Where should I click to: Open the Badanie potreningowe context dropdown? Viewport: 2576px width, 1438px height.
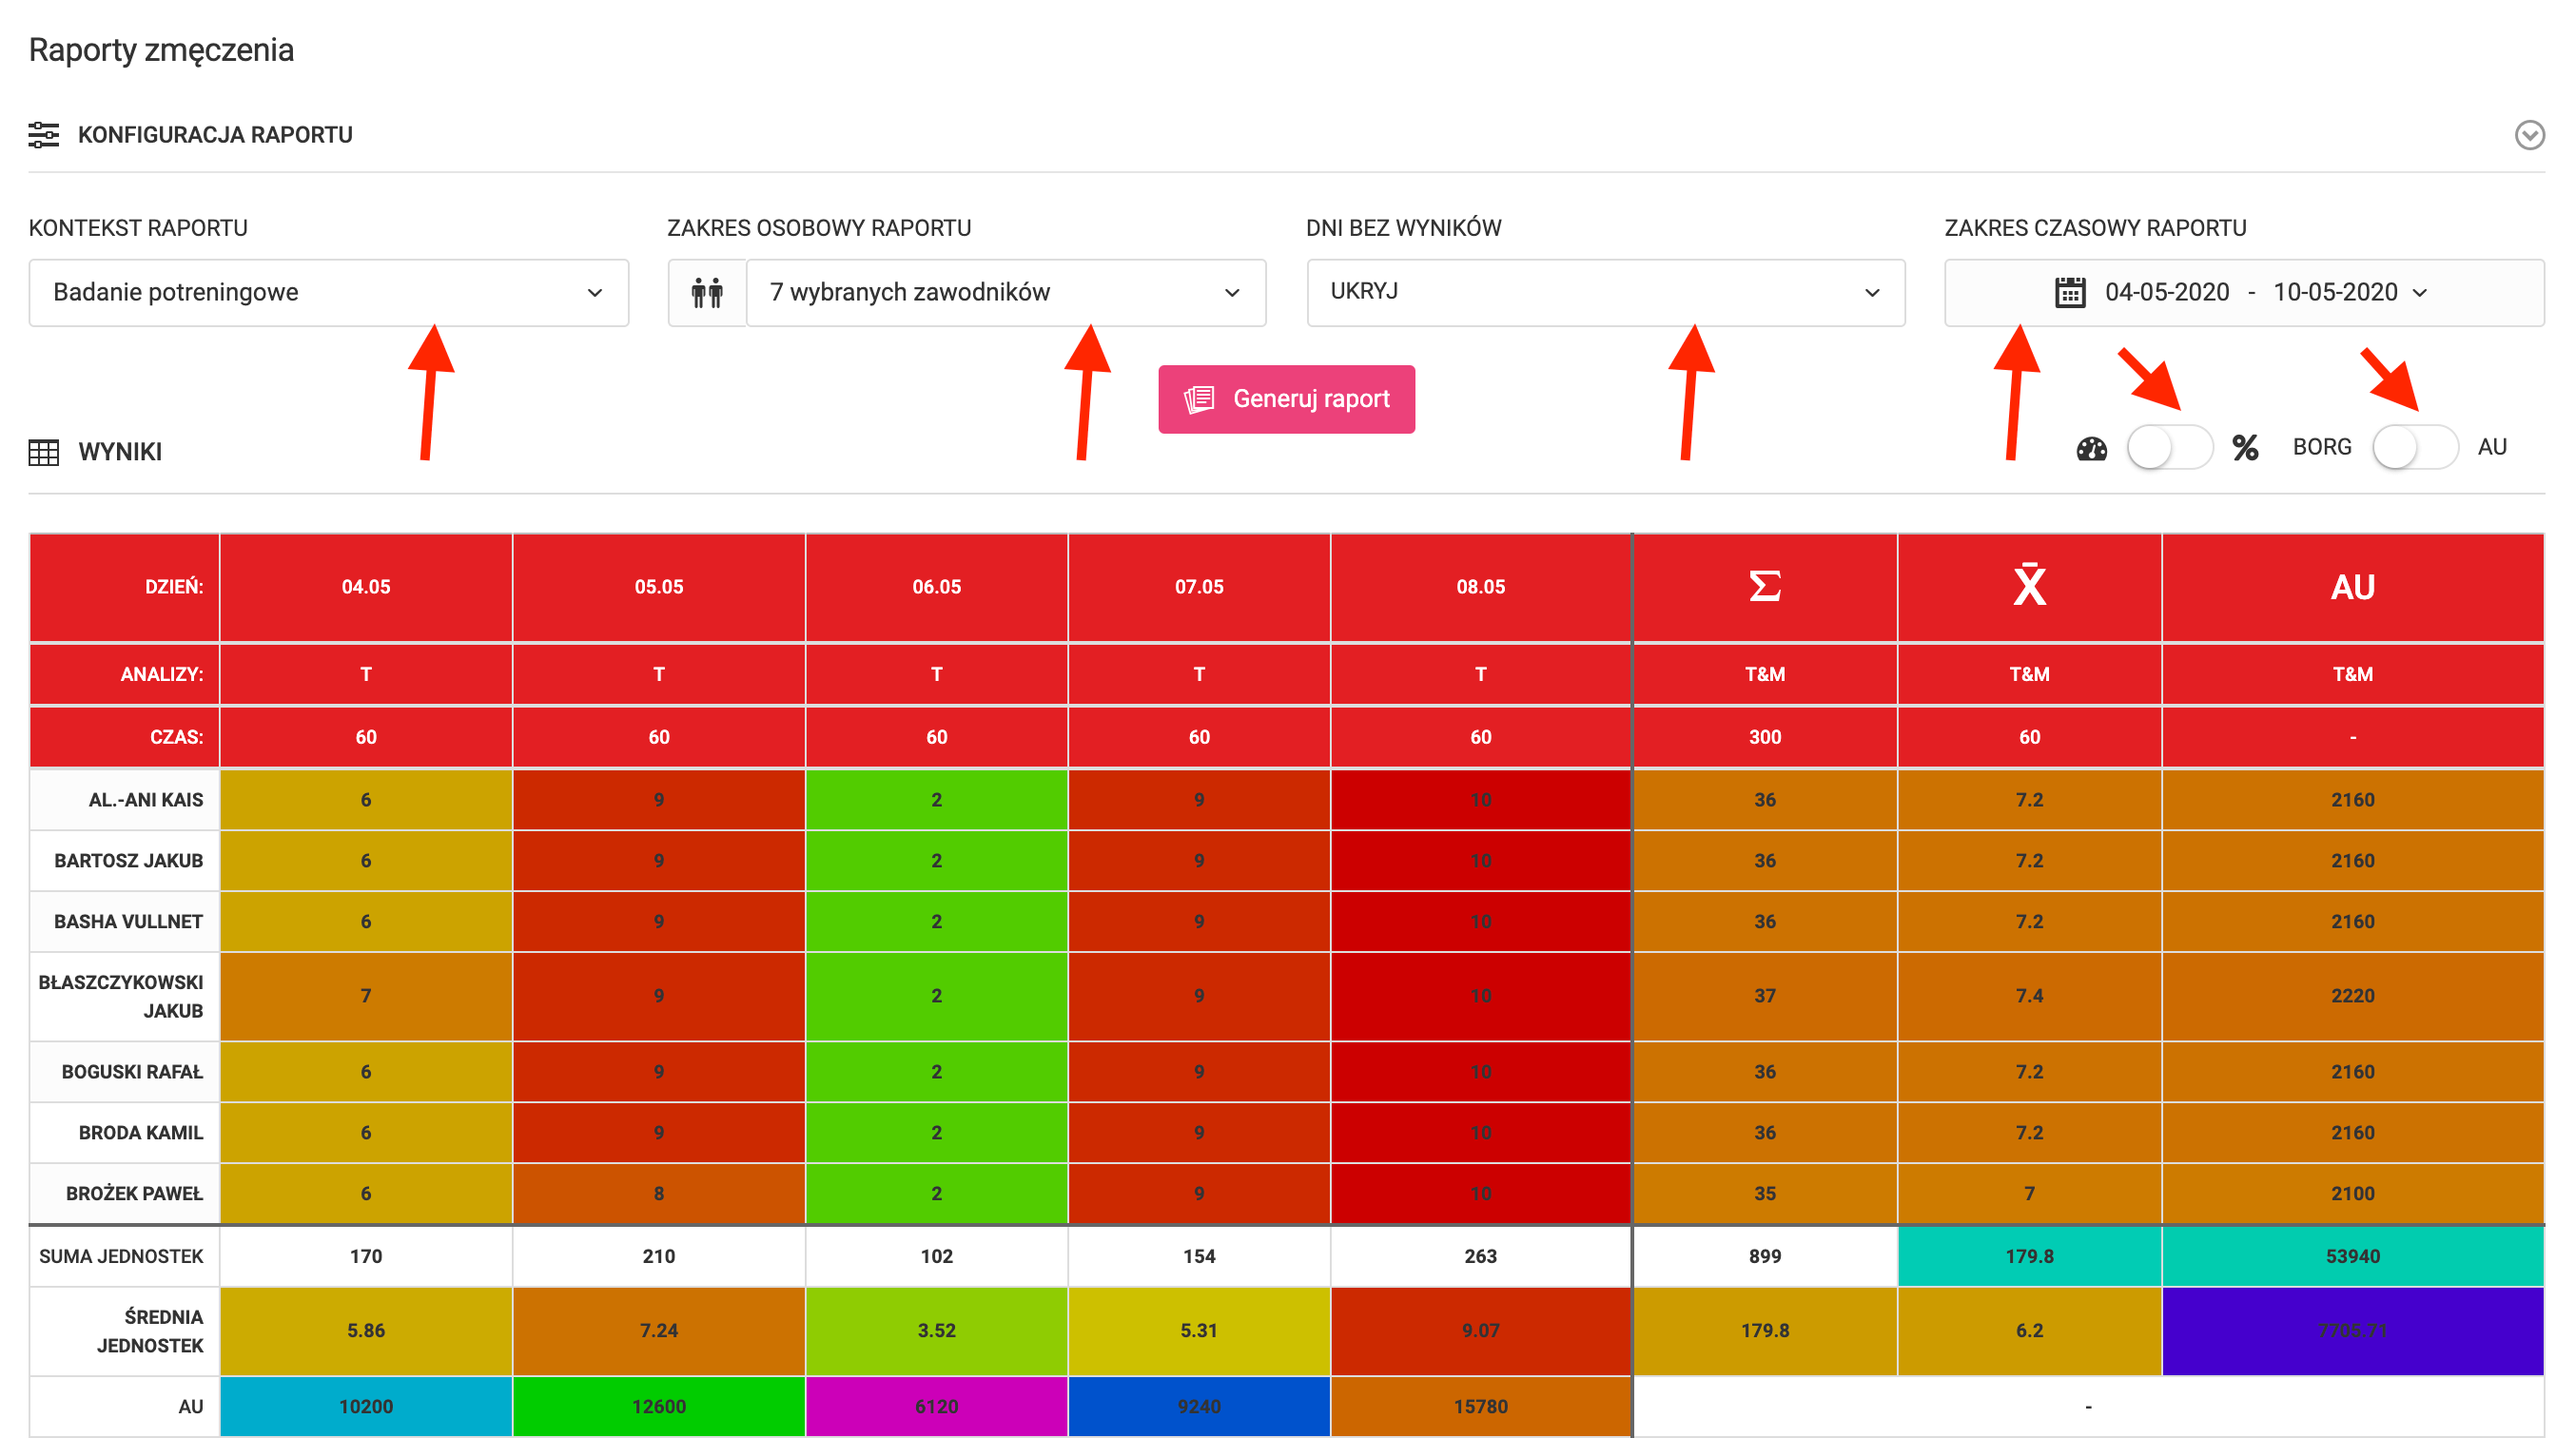pos(328,293)
